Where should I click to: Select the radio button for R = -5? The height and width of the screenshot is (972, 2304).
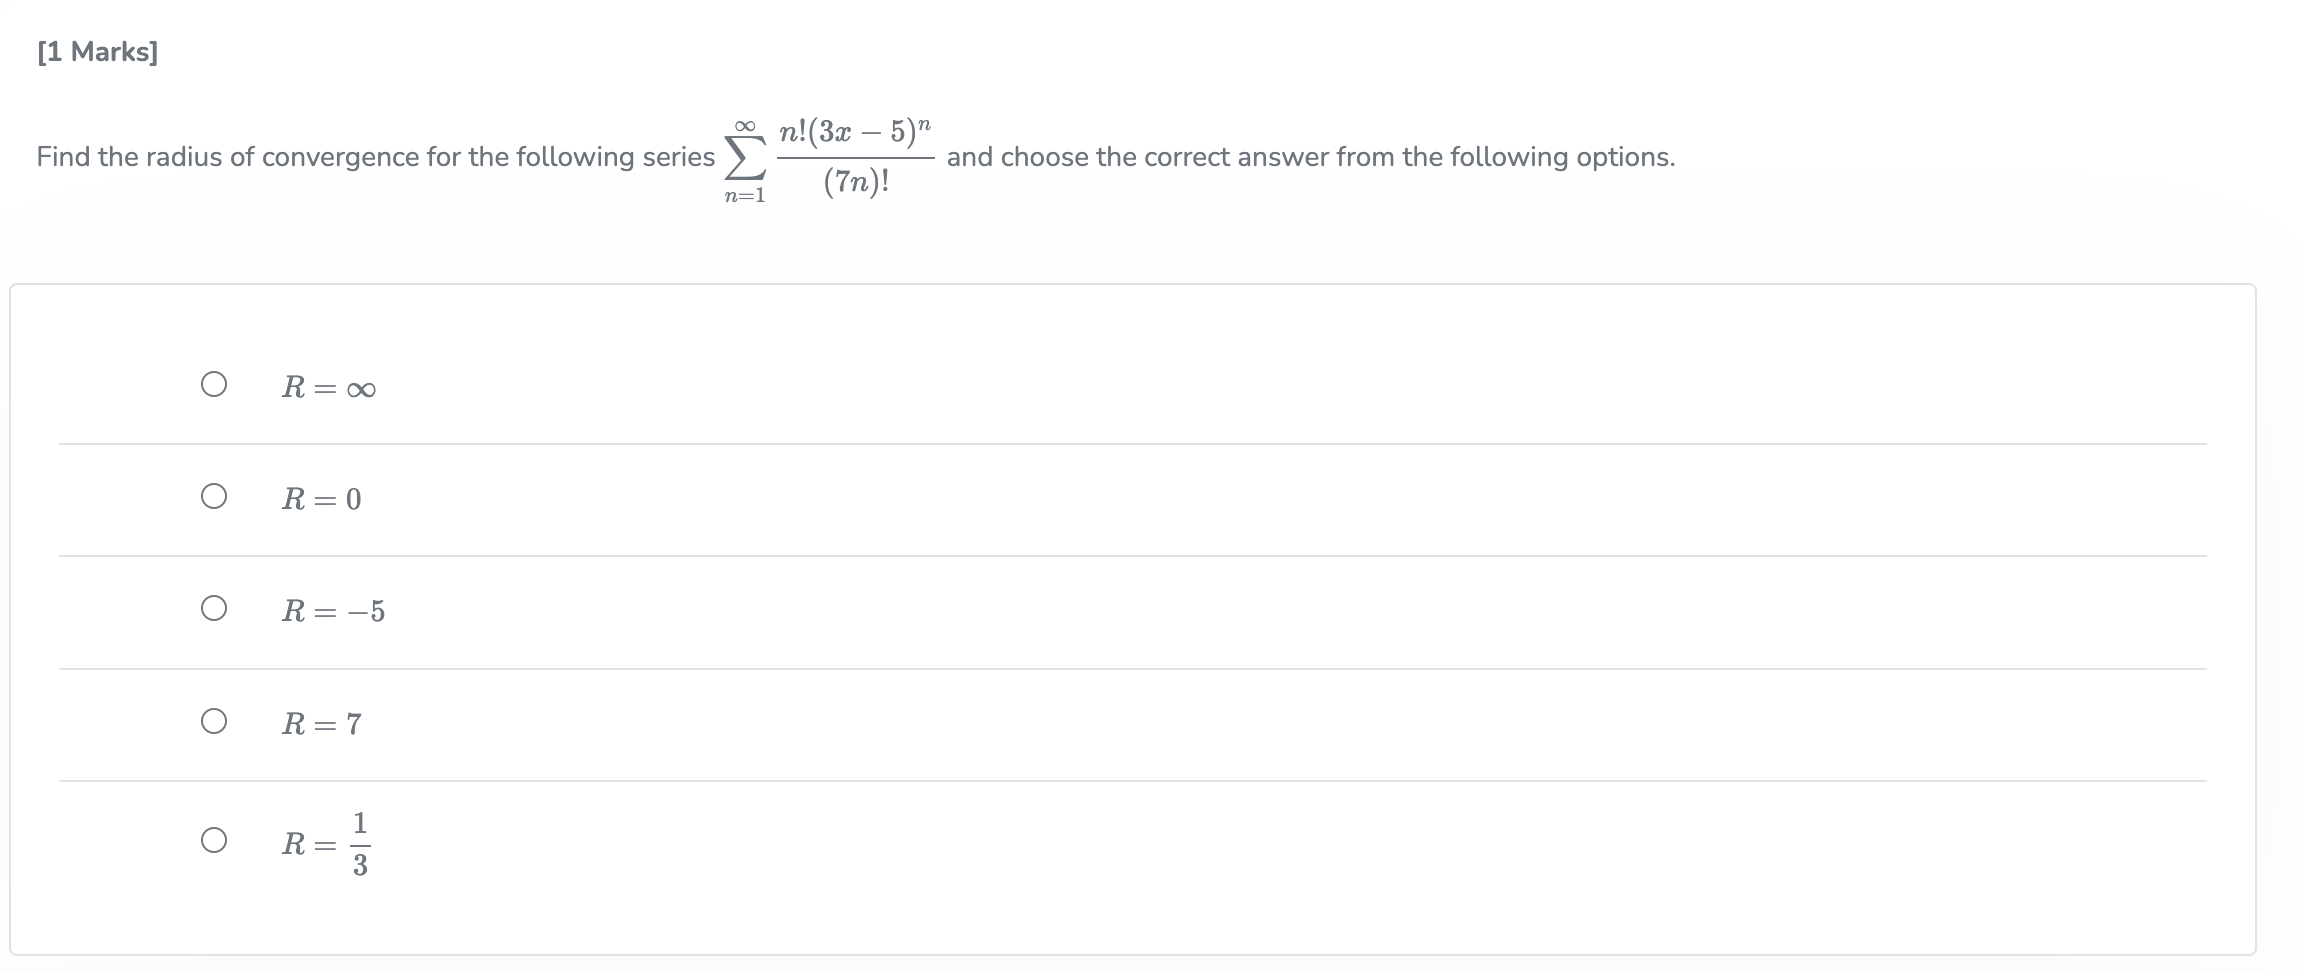[x=213, y=609]
